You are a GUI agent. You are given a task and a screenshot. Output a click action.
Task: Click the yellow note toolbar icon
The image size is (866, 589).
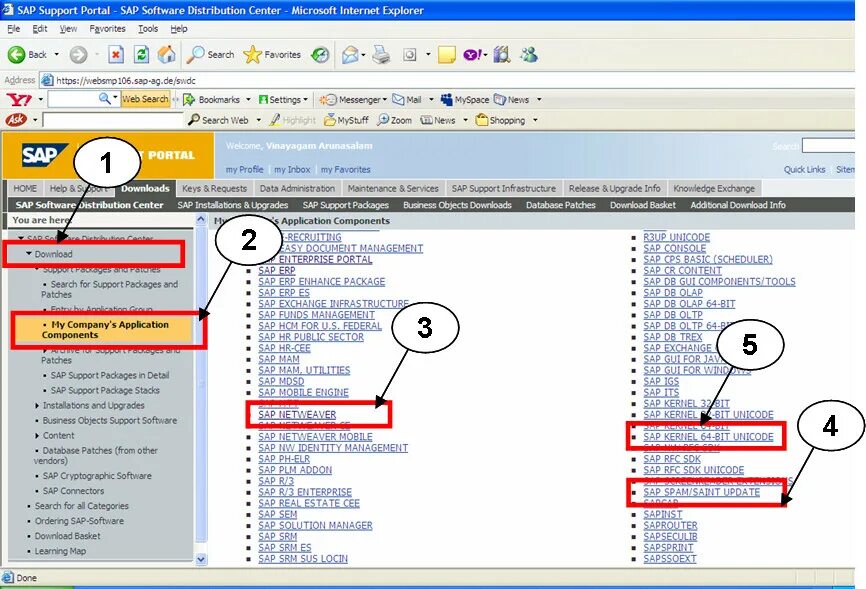(446, 55)
